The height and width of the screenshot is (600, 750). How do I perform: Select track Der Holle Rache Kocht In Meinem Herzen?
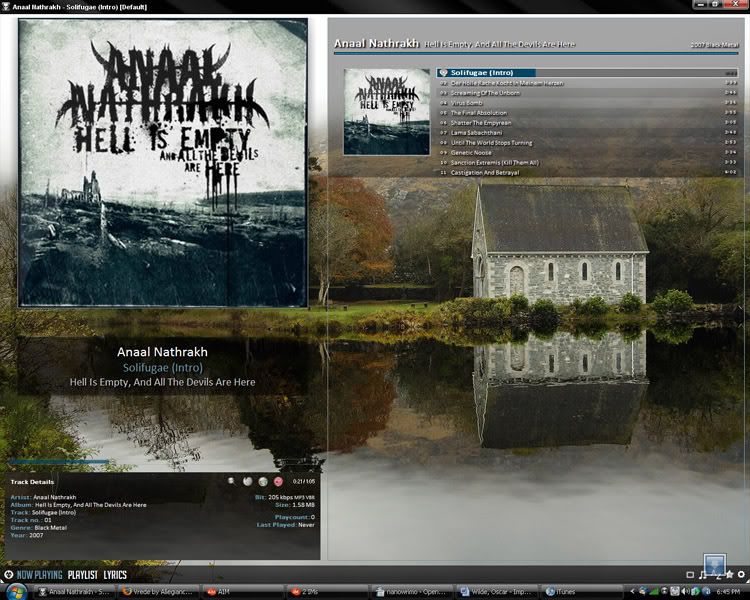(x=587, y=83)
